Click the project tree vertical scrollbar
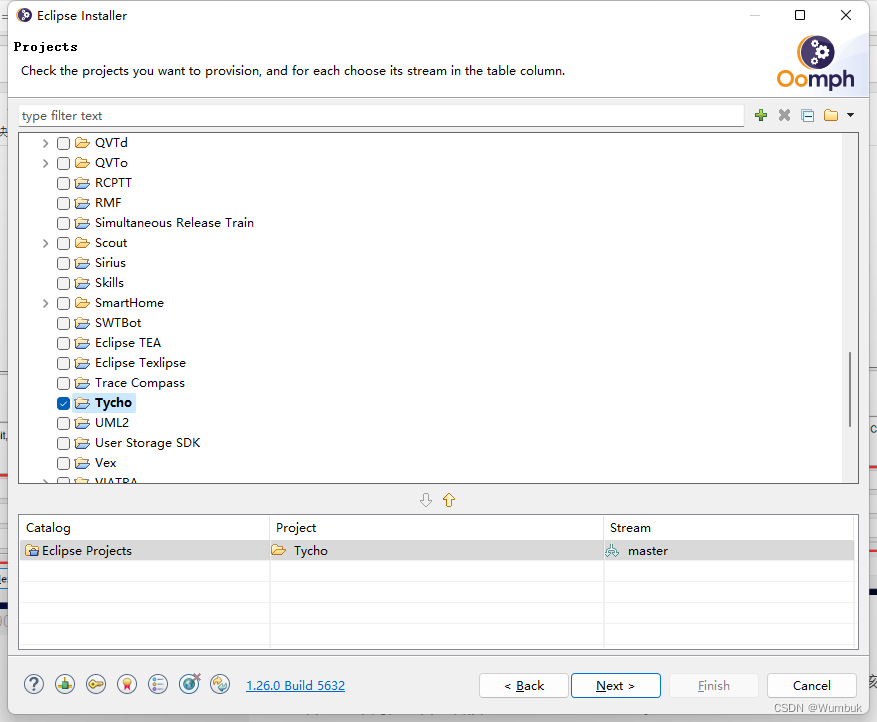Screen dimensions: 877x722 [850, 389]
